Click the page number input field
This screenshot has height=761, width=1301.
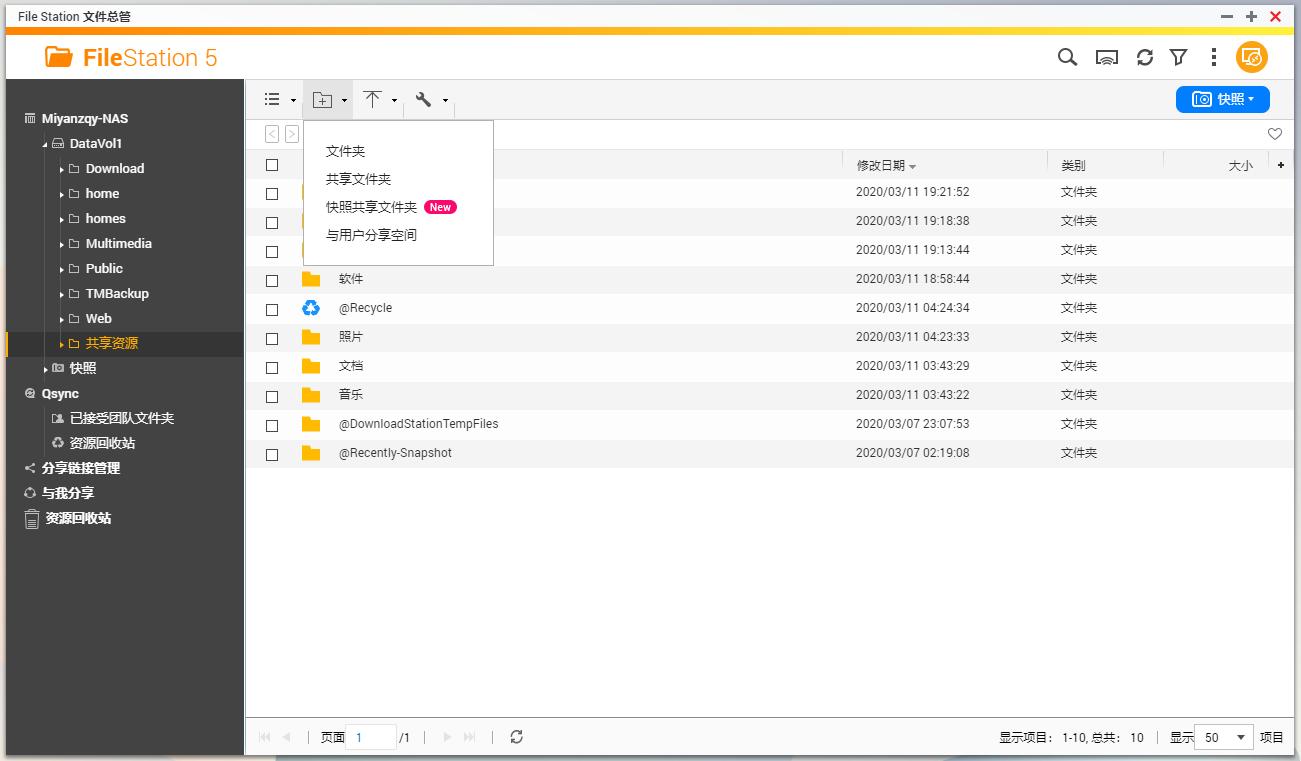[x=370, y=736]
